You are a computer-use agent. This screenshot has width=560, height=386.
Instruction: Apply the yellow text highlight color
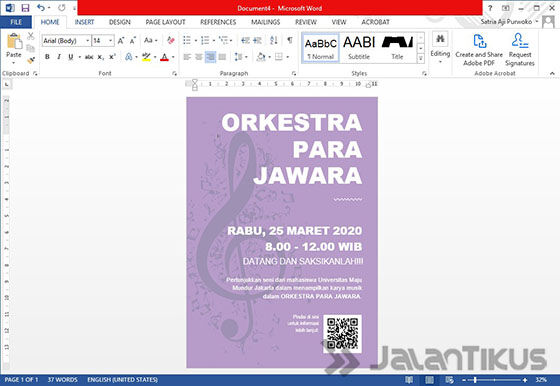146,57
